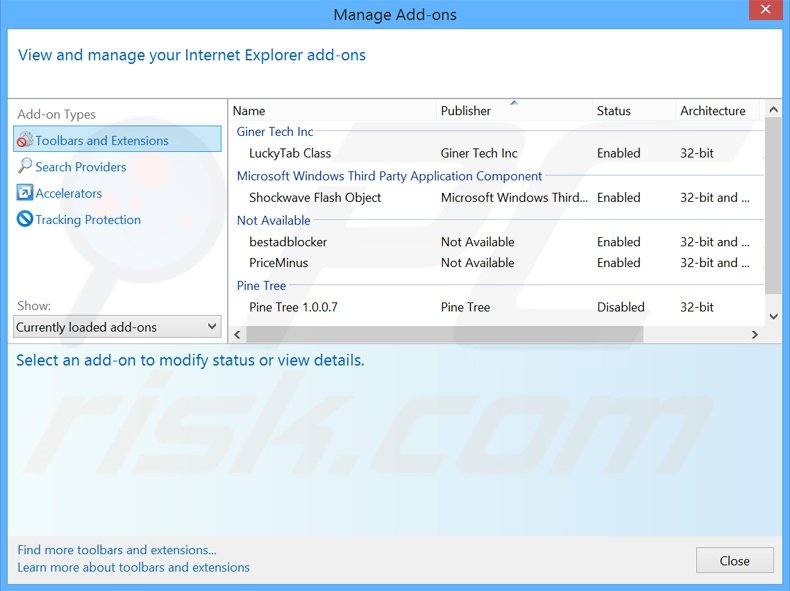
Task: Click Enabled status of LuckyTab Class
Action: (619, 153)
